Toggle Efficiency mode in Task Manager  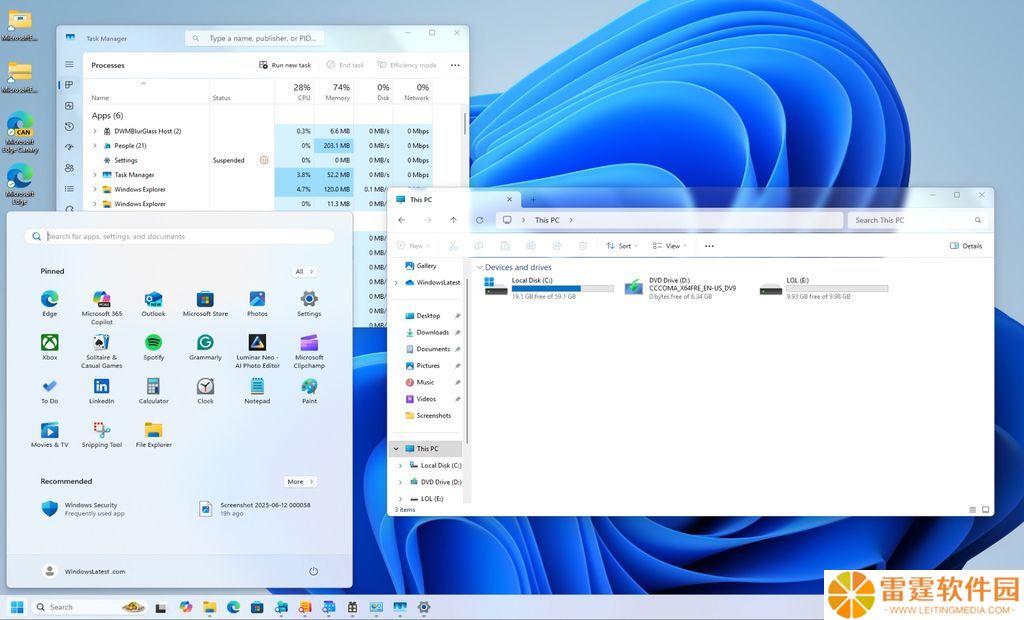(x=407, y=65)
